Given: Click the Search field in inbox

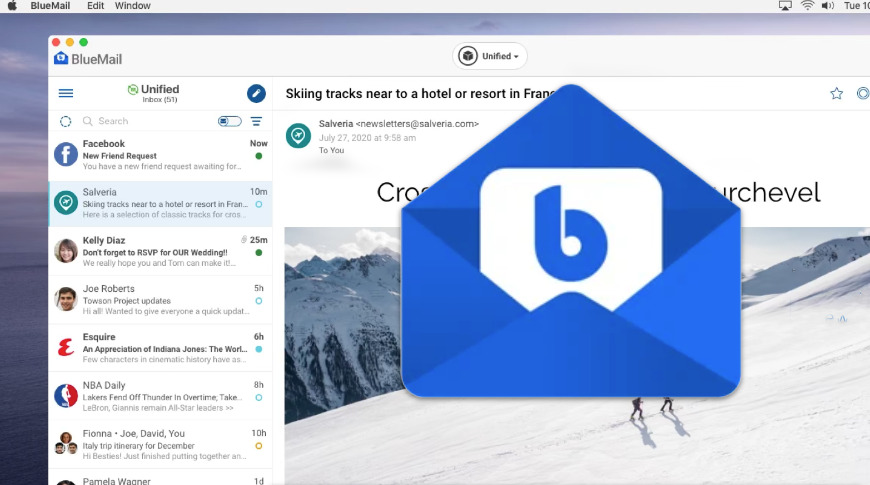Looking at the screenshot, I should 150,121.
